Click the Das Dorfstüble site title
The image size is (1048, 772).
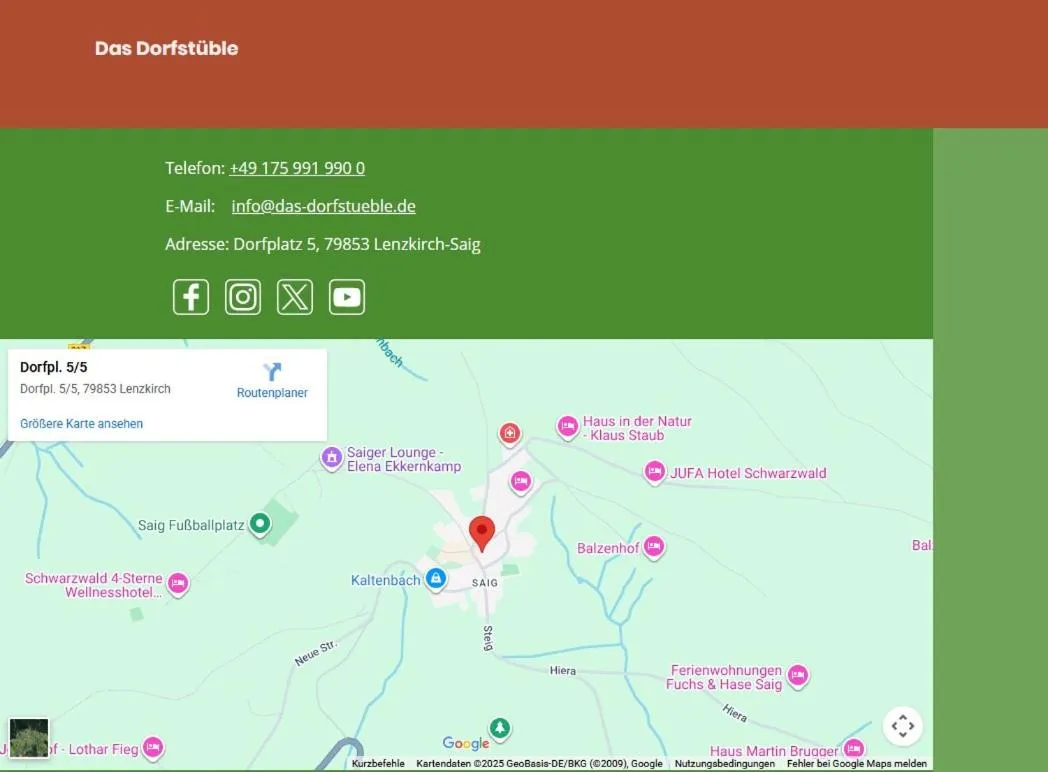click(x=166, y=48)
